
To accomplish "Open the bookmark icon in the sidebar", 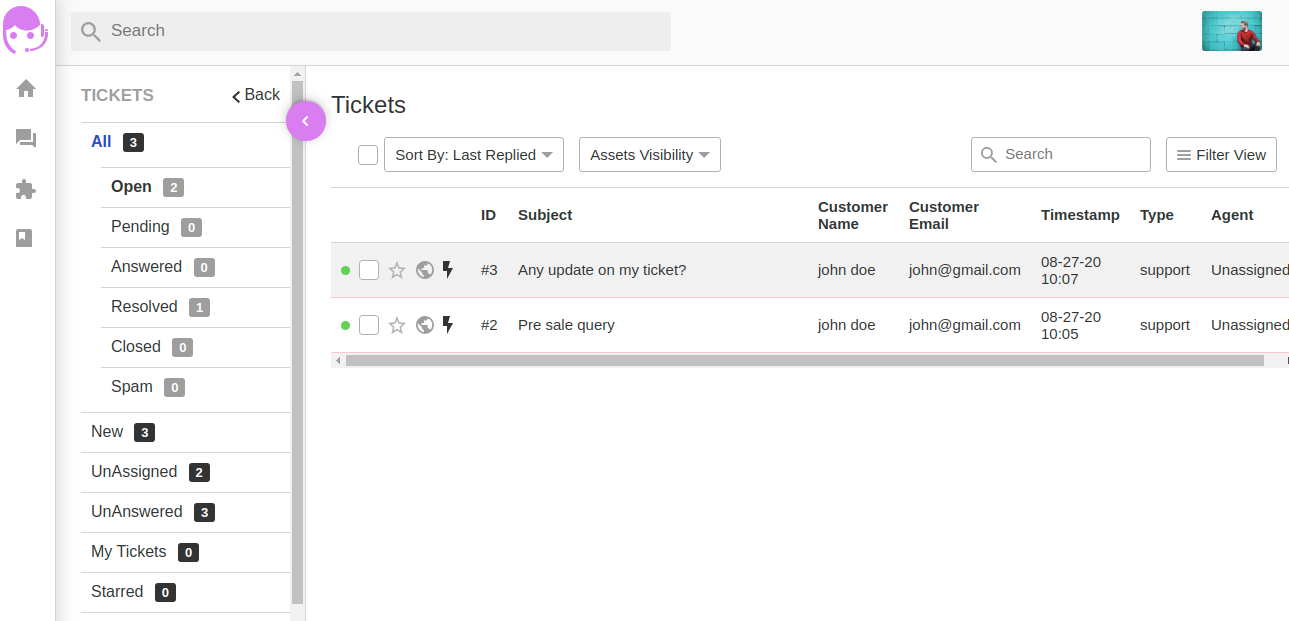I will tap(25, 238).
